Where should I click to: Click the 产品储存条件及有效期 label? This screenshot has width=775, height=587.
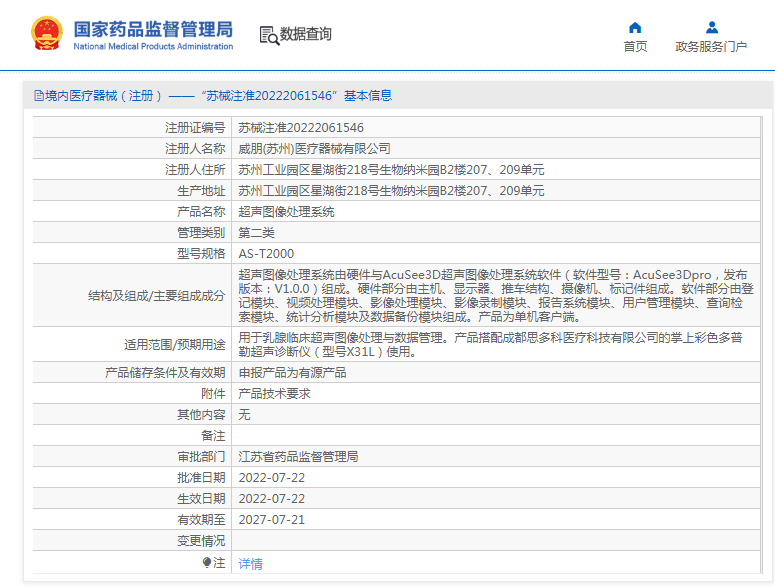coord(165,373)
